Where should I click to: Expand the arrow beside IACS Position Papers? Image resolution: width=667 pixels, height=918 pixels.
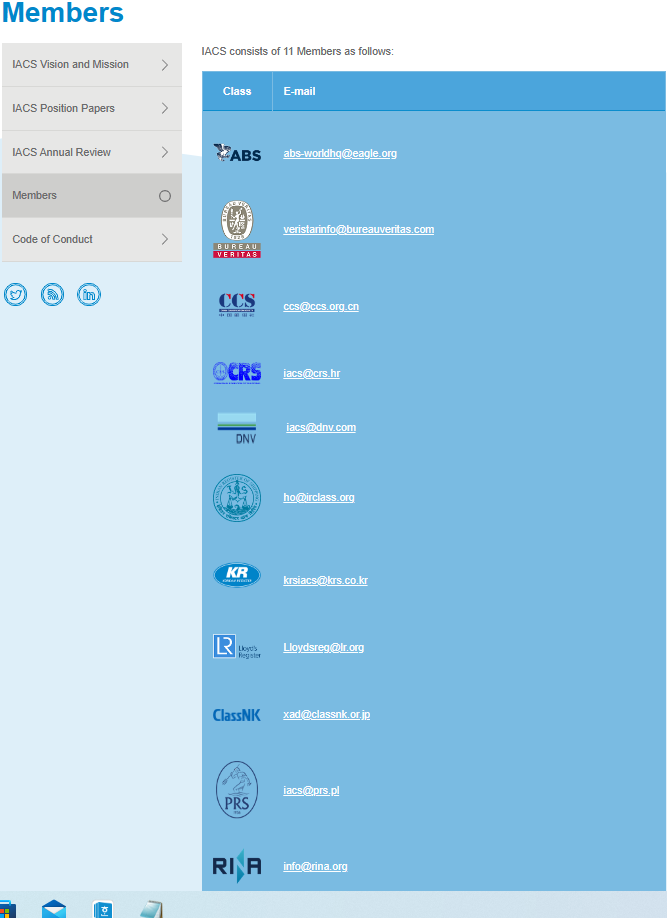165,108
